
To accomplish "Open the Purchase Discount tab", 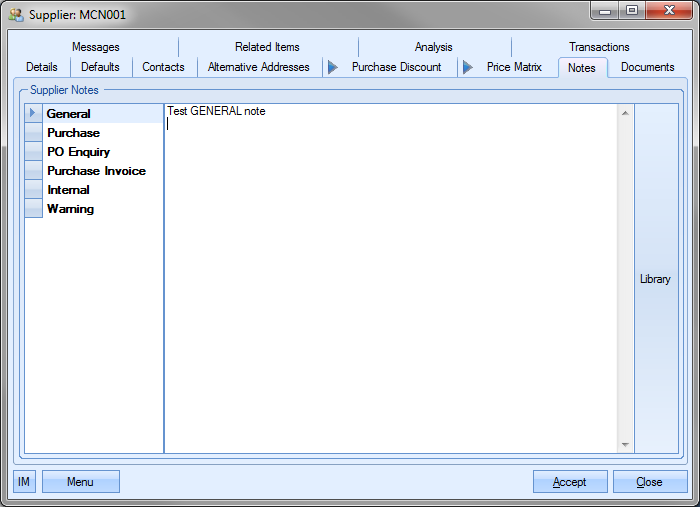I will (396, 67).
